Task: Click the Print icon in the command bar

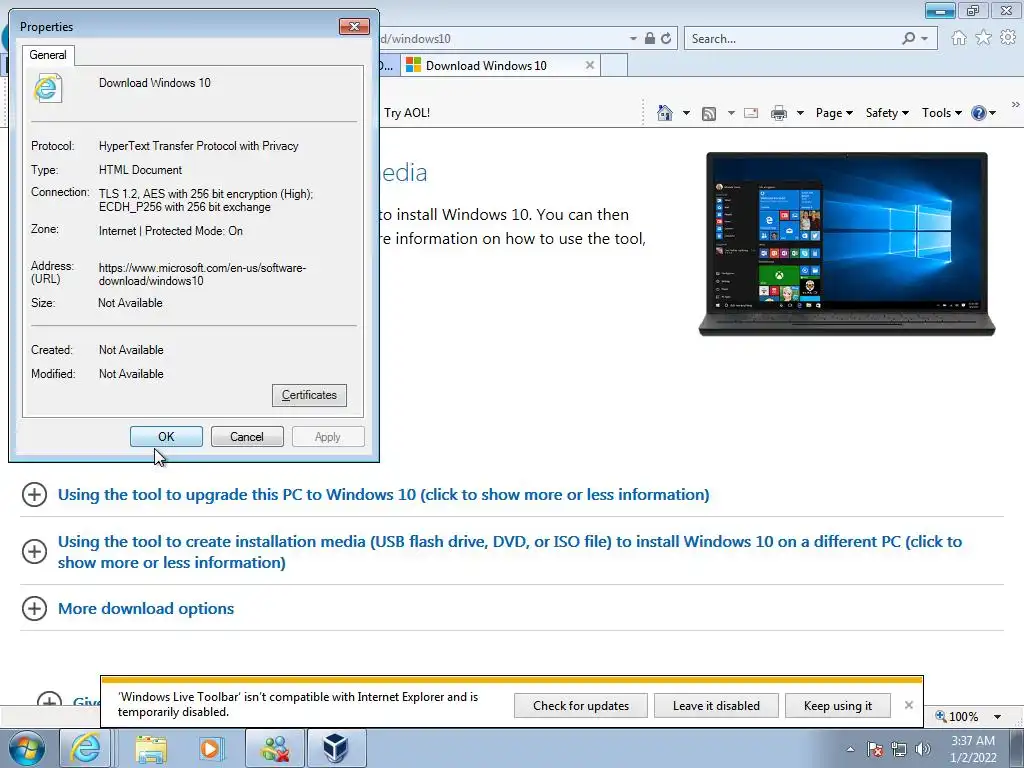Action: pos(778,114)
